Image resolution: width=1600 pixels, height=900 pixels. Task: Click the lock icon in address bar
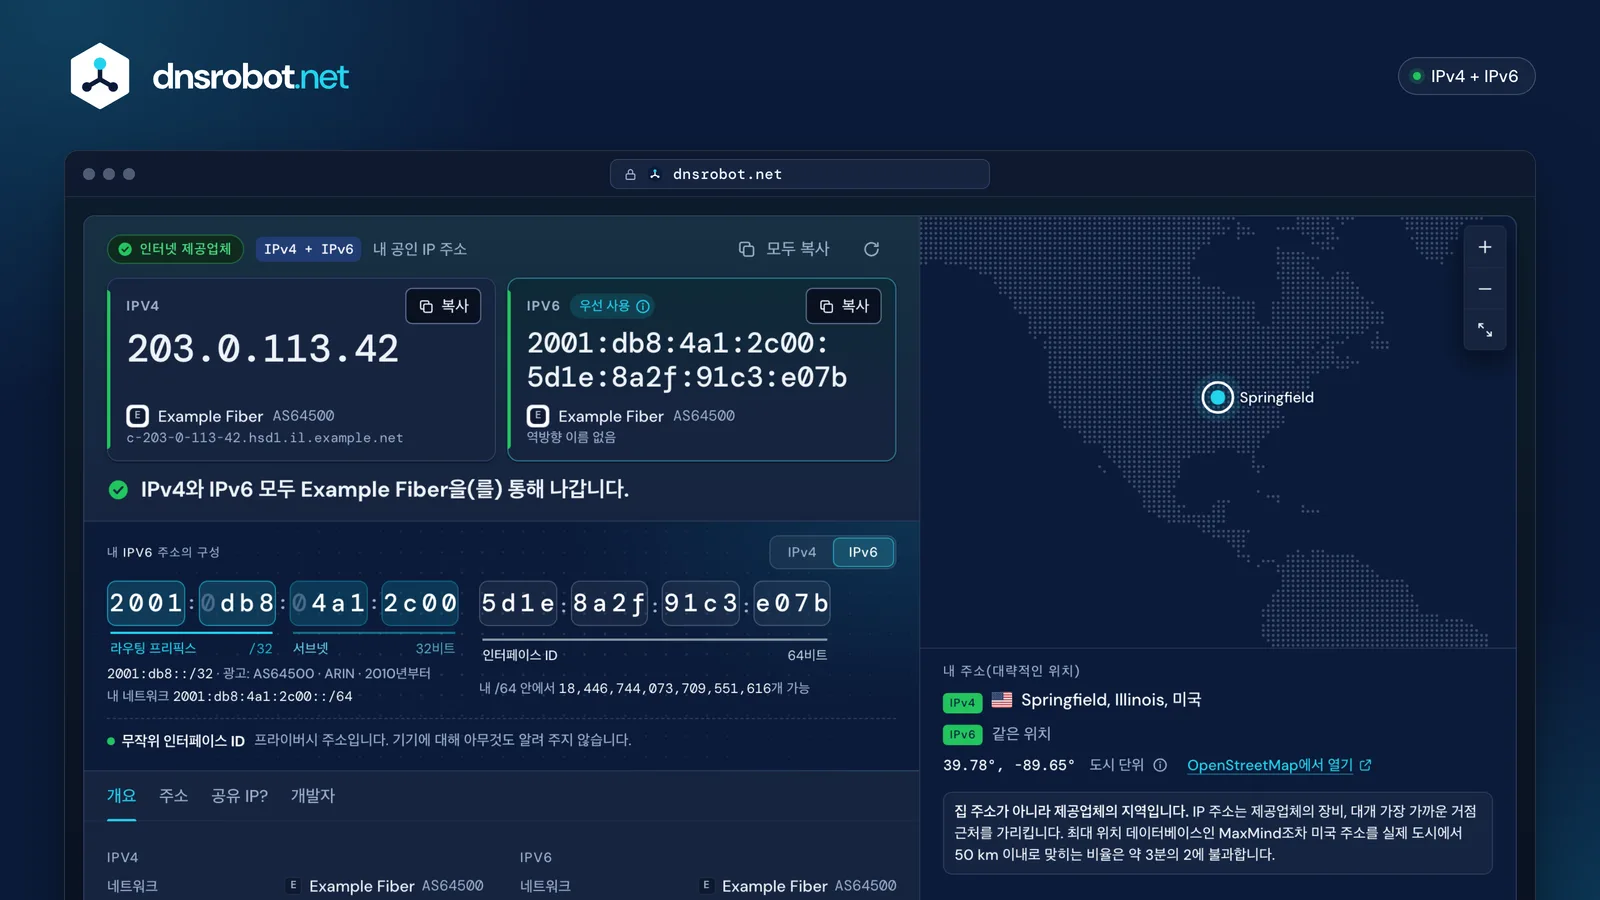point(630,174)
